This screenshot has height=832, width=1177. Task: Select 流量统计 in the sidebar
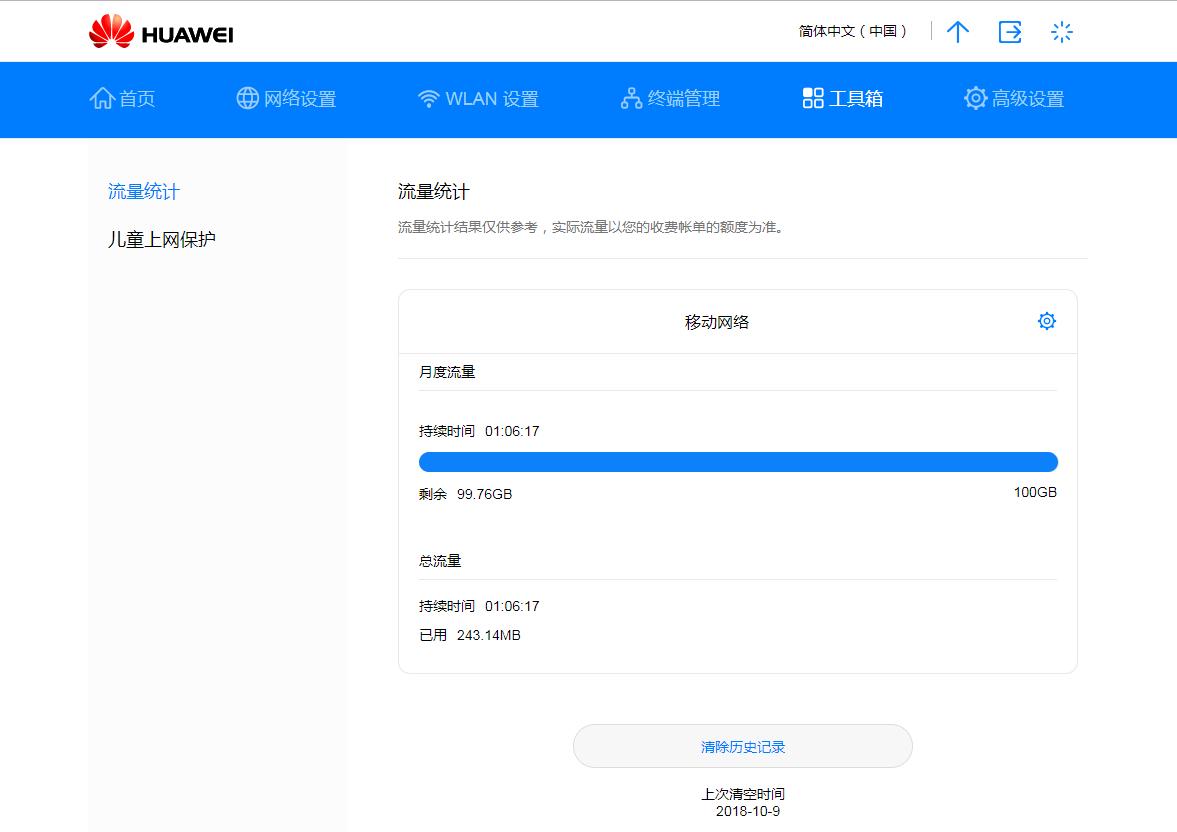click(x=143, y=191)
